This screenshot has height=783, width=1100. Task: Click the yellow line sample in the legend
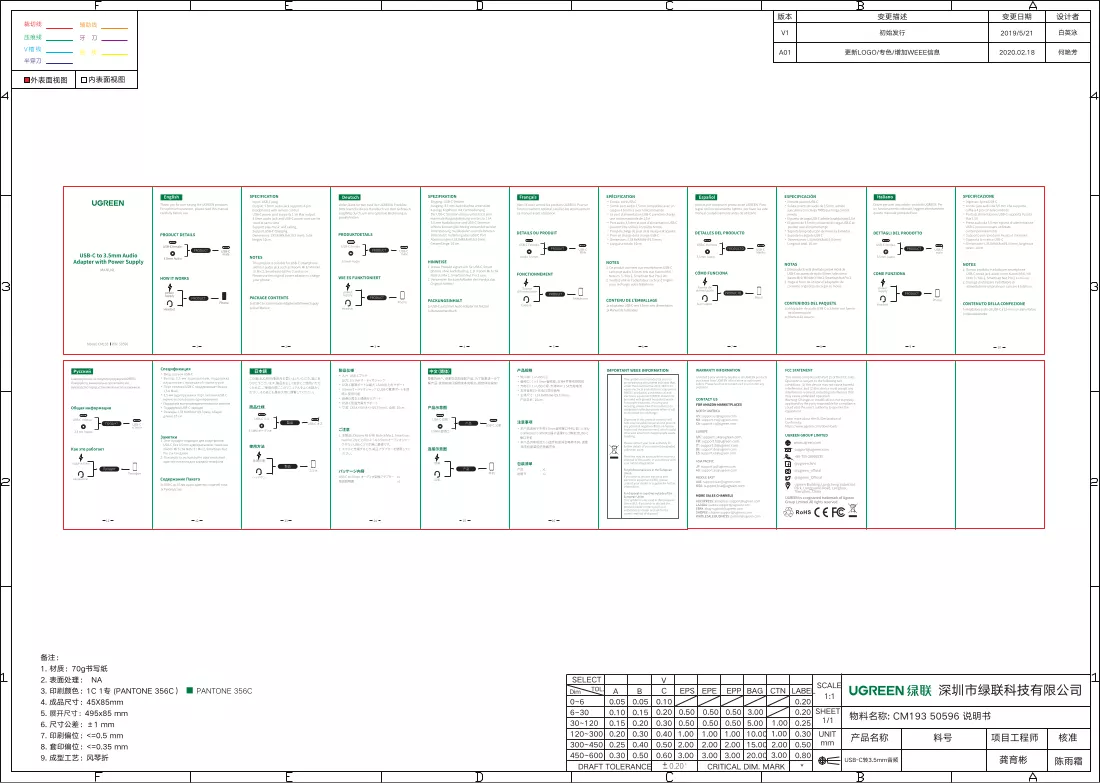coord(114,54)
